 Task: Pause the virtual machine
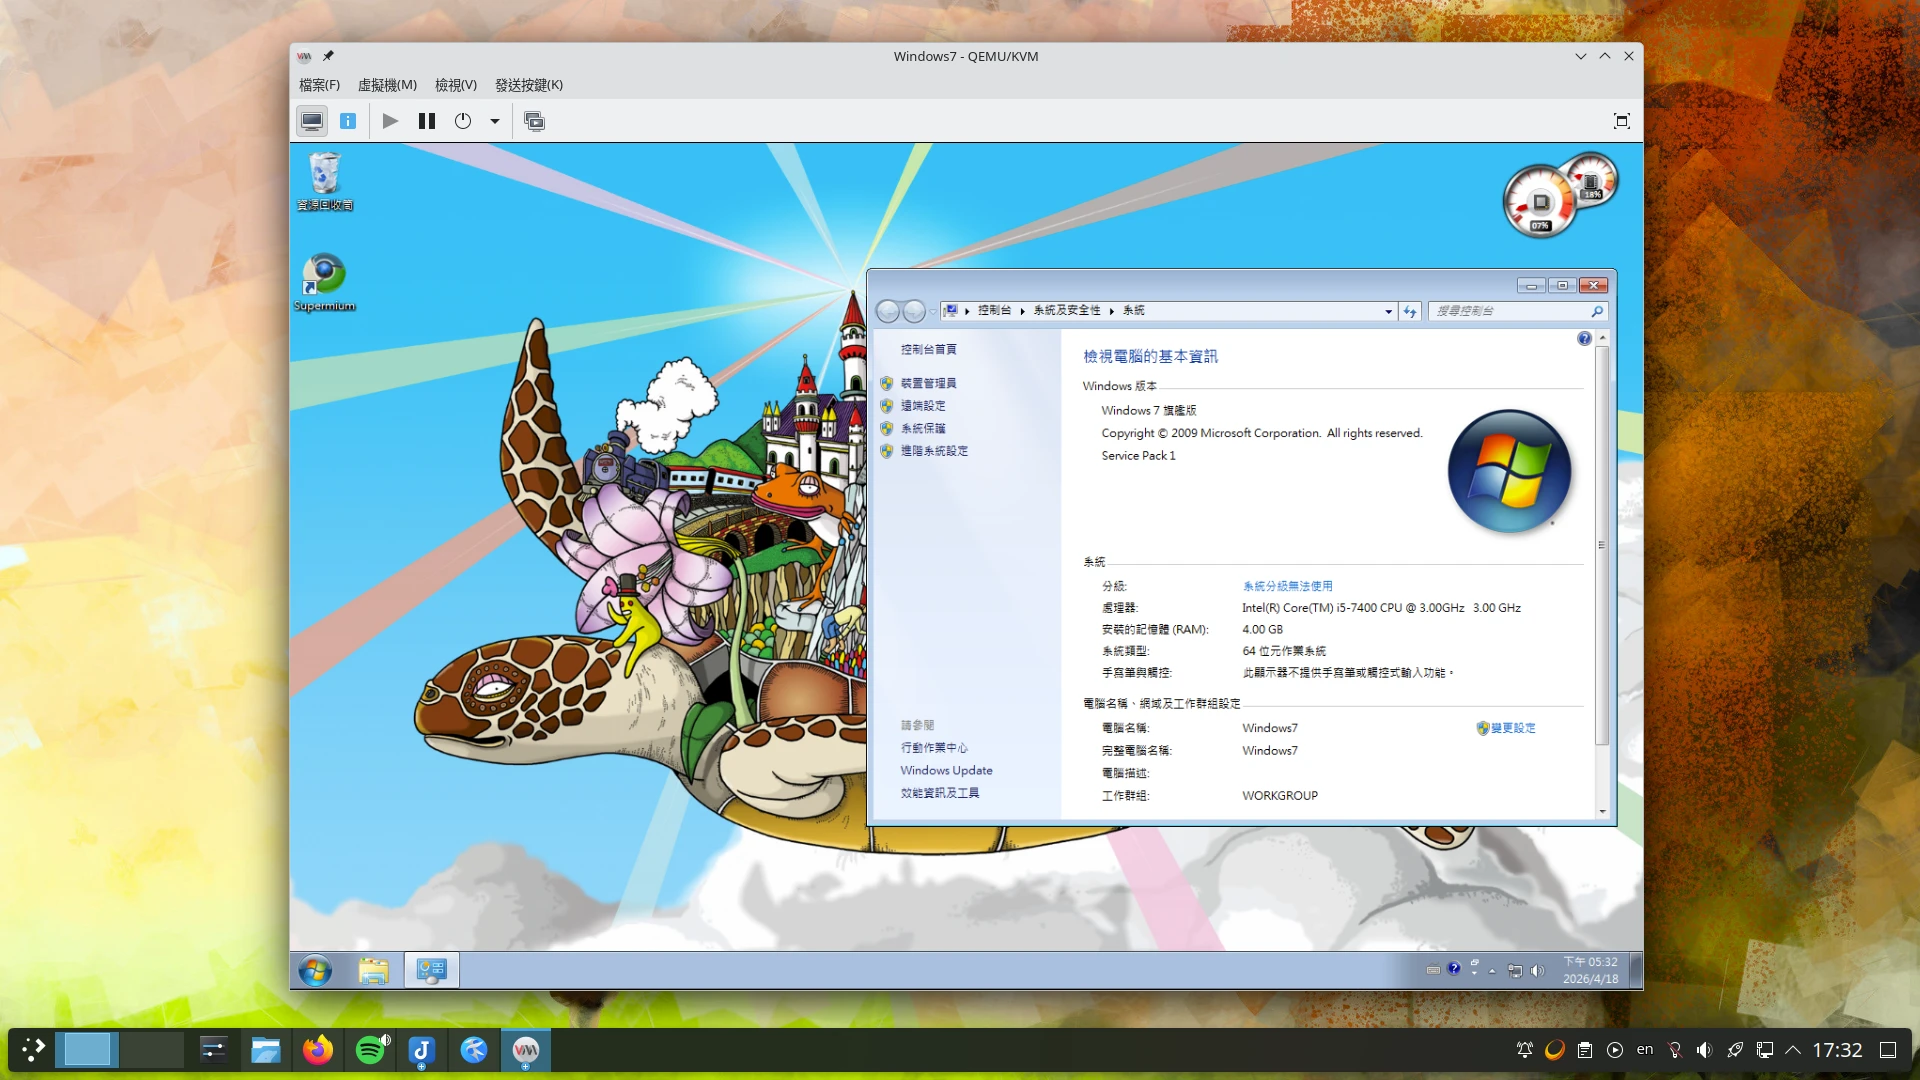[427, 121]
